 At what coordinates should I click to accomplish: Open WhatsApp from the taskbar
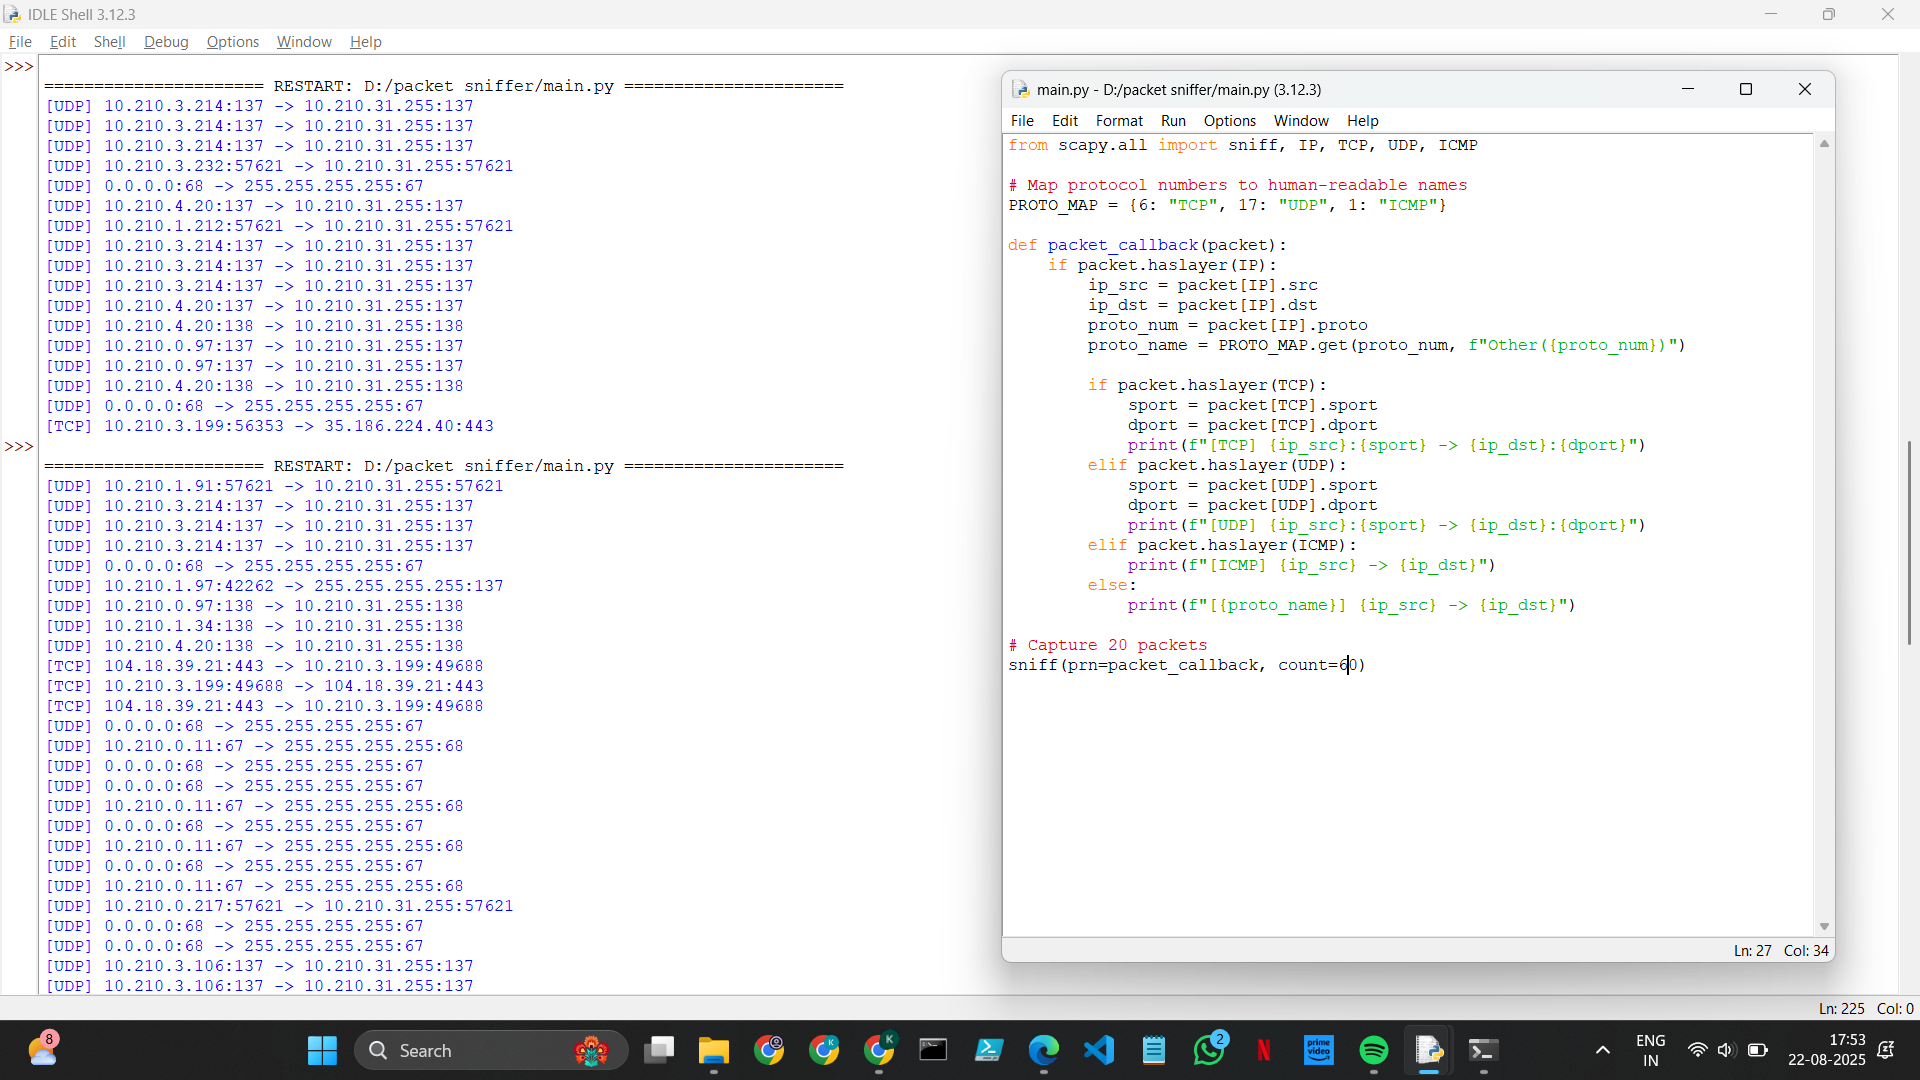(x=1209, y=1050)
